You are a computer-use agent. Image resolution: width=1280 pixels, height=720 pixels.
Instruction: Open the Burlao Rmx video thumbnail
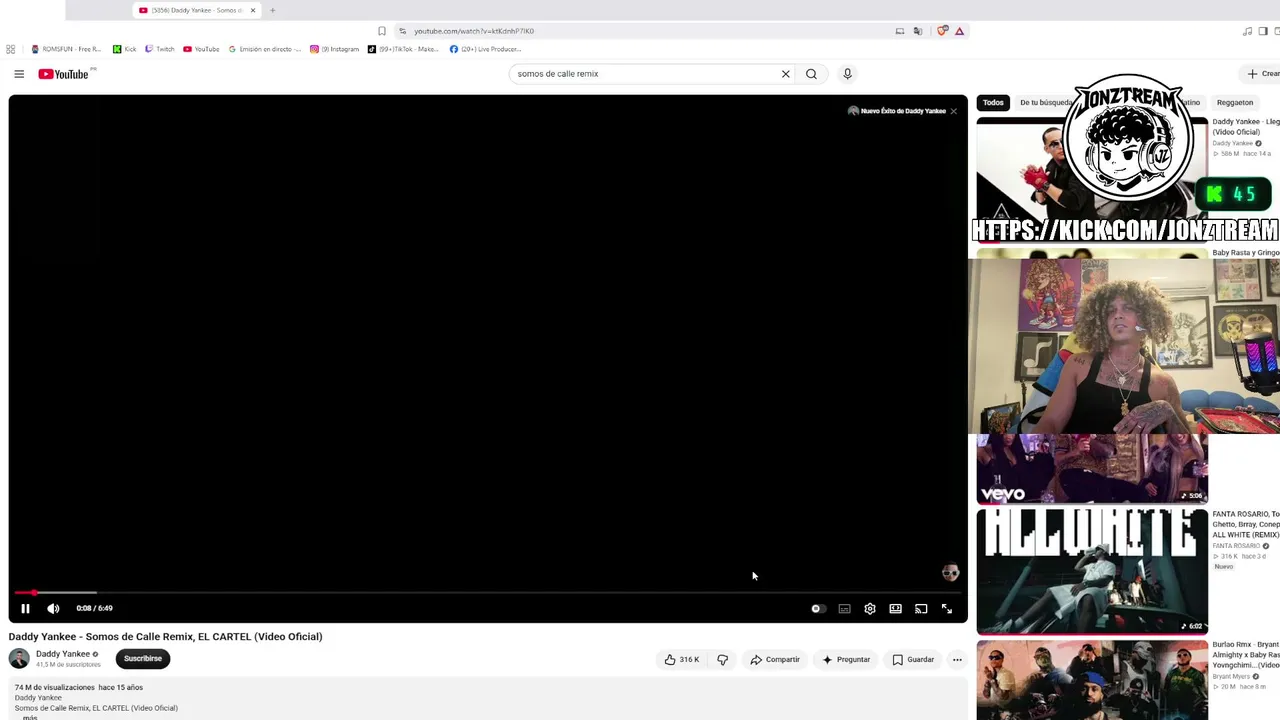(1092, 680)
